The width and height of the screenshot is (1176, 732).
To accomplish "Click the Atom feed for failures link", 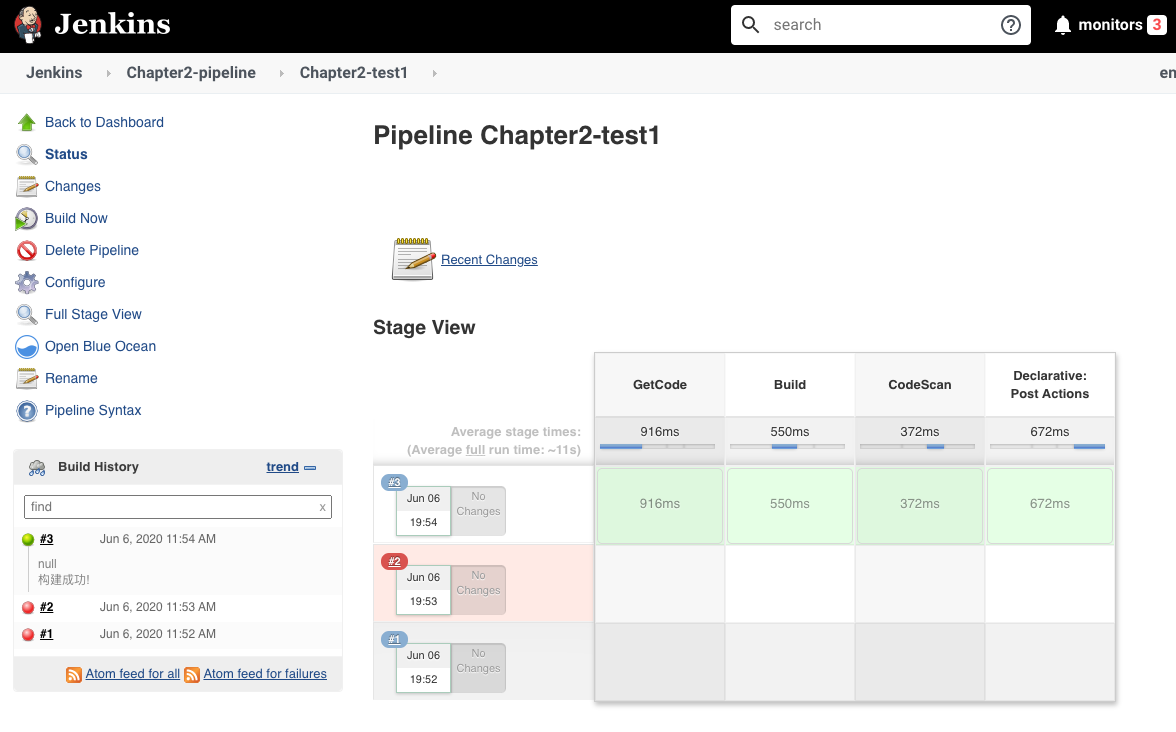I will click(x=265, y=674).
